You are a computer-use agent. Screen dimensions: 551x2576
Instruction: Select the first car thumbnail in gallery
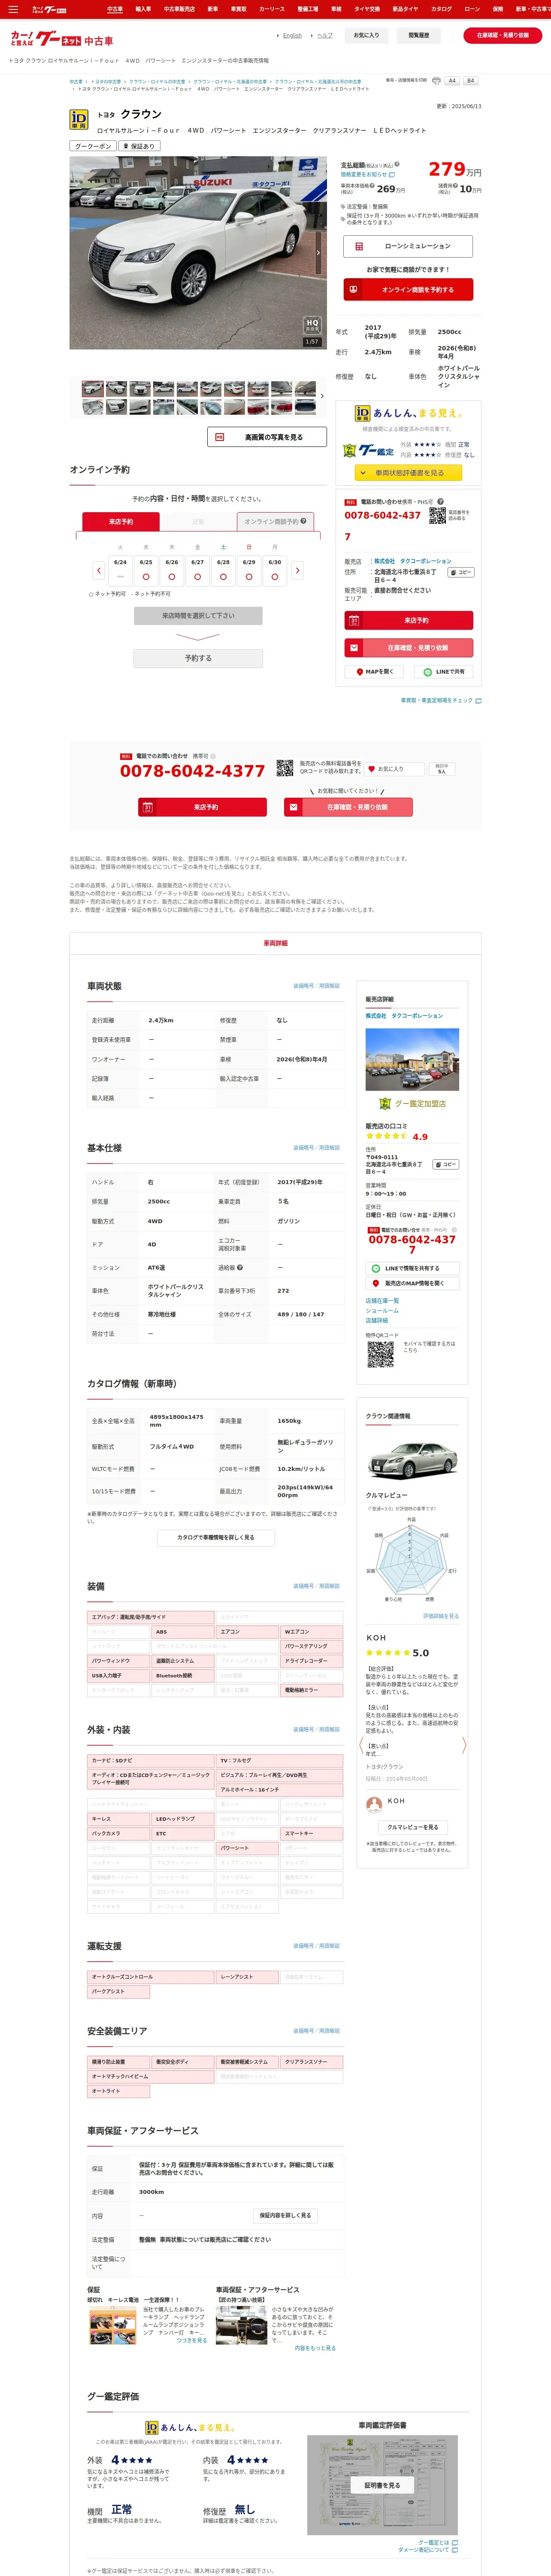(x=93, y=389)
